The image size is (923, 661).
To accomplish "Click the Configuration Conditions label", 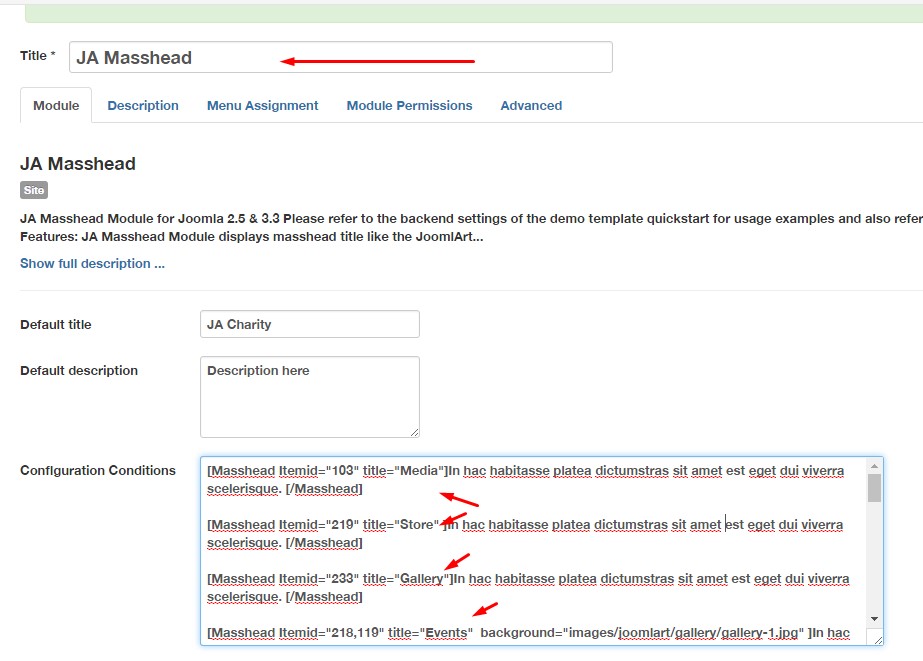I will pyautogui.click(x=98, y=470).
